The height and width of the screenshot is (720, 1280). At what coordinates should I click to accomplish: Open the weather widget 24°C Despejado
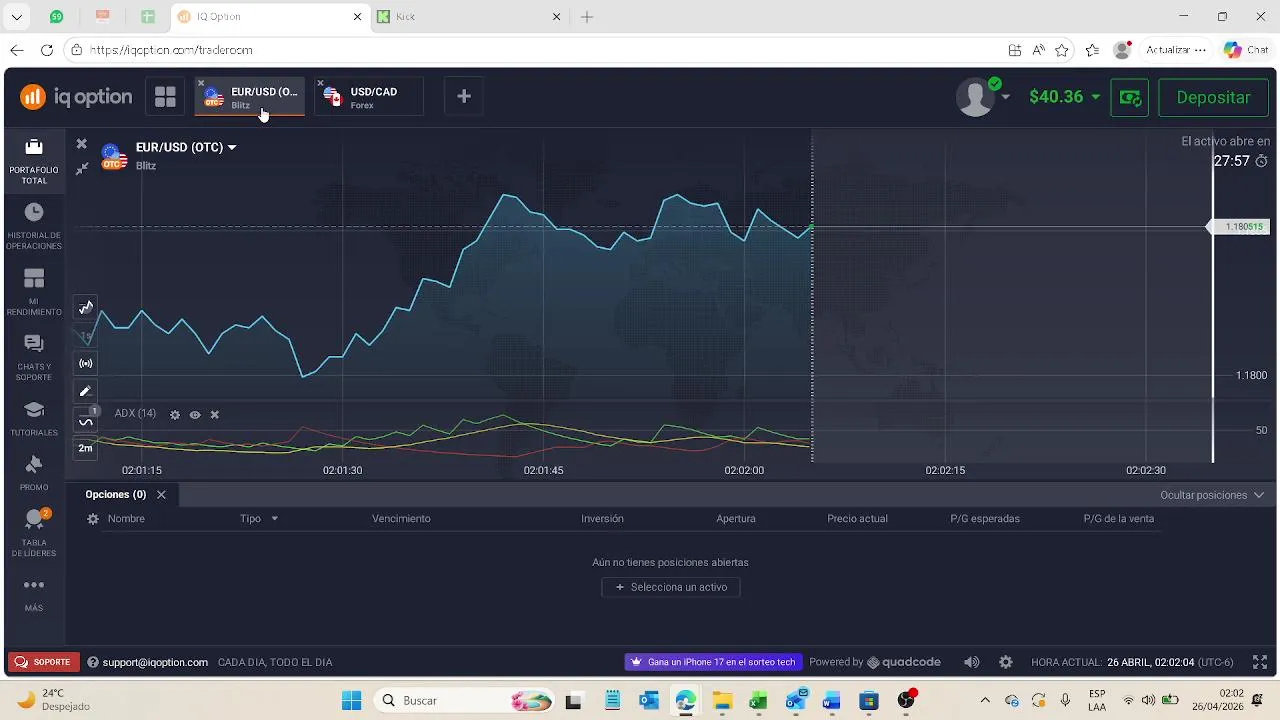(52, 700)
